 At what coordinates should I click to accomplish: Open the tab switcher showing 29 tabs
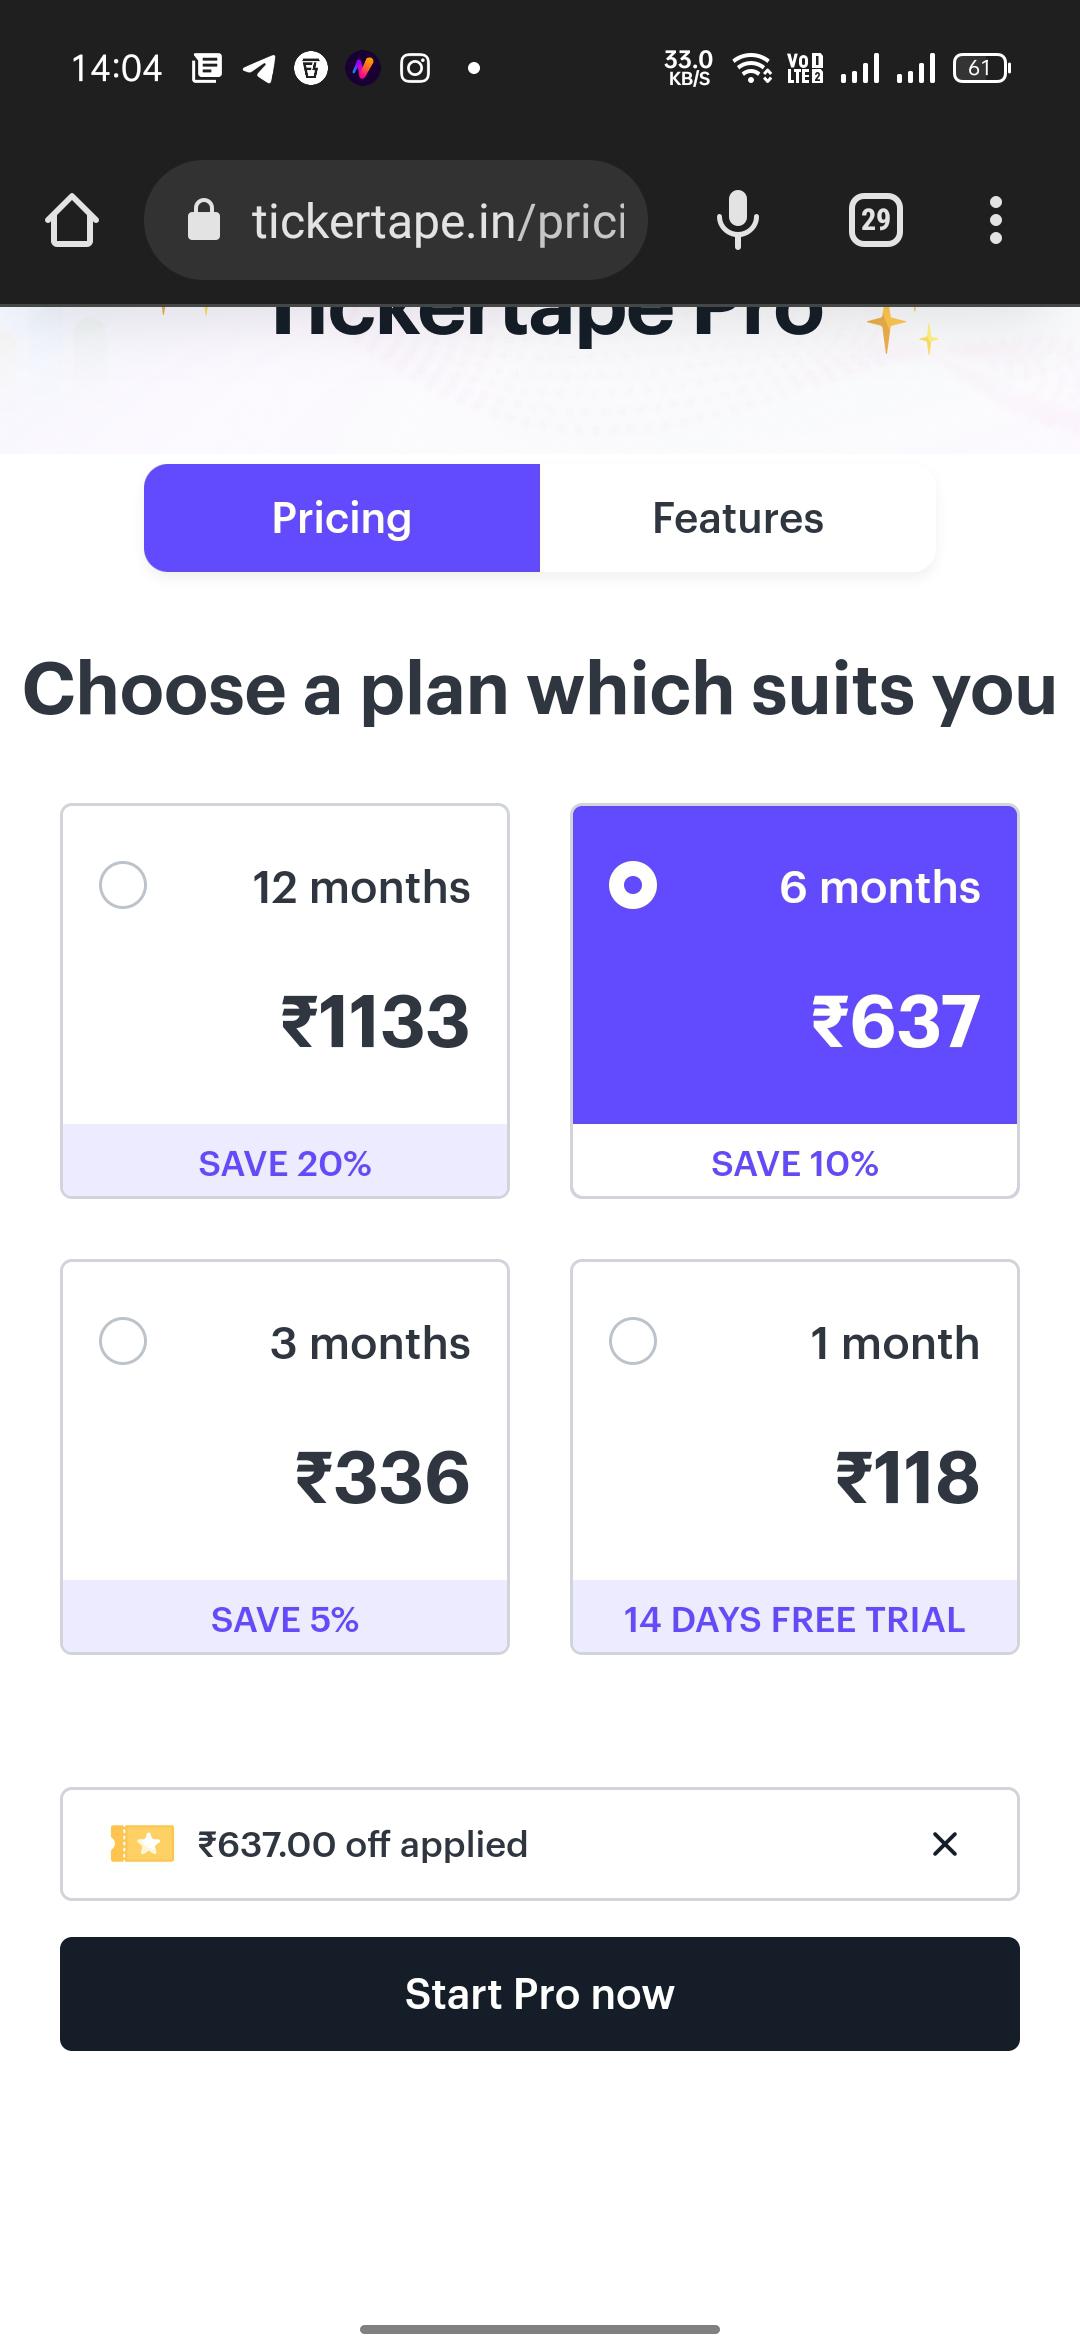click(875, 219)
